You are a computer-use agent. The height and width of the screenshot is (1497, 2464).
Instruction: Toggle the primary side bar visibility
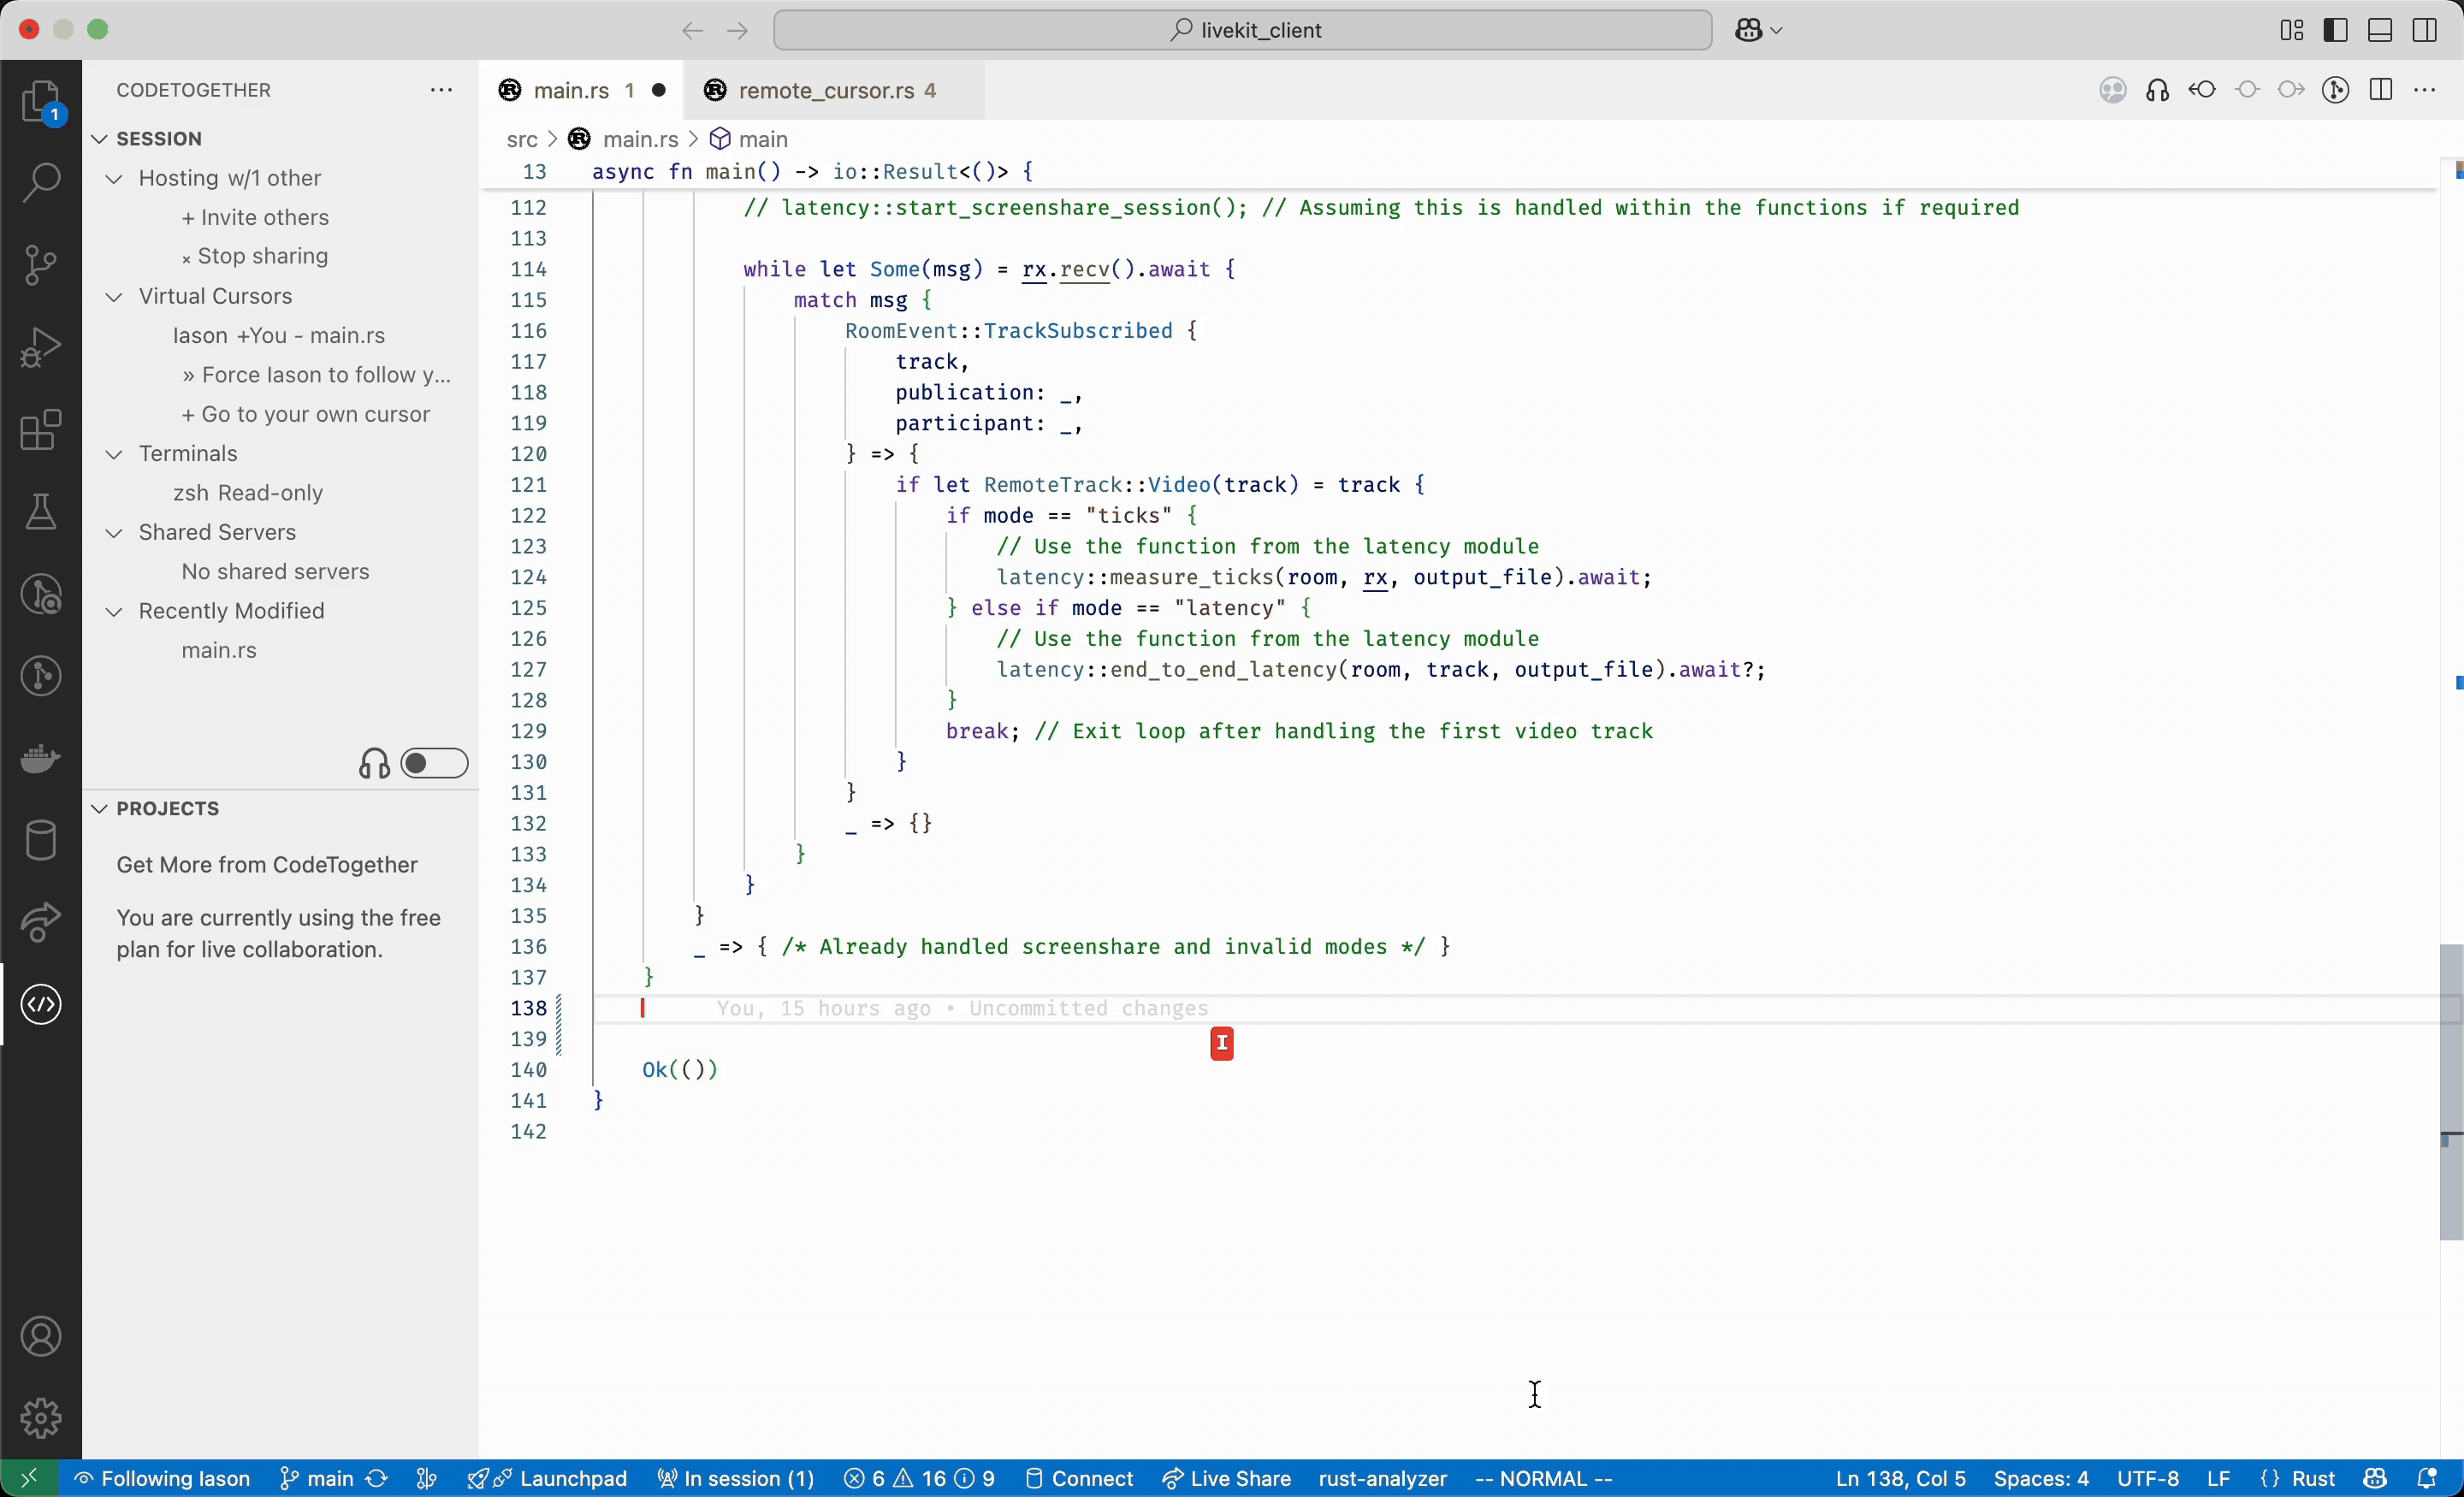point(2335,30)
